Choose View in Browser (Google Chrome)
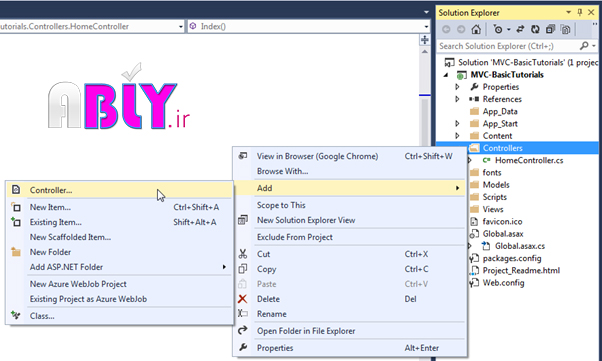 pyautogui.click(x=350, y=156)
